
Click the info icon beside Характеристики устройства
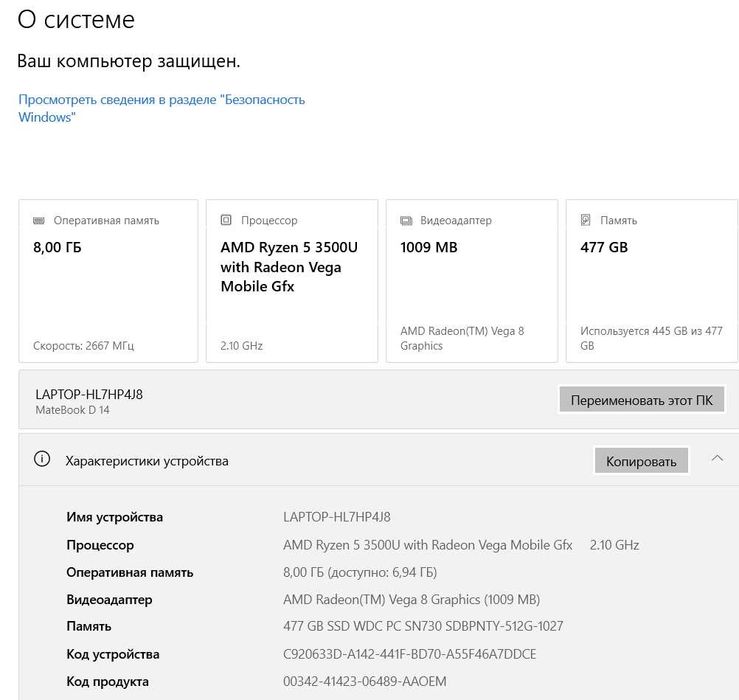[42, 459]
